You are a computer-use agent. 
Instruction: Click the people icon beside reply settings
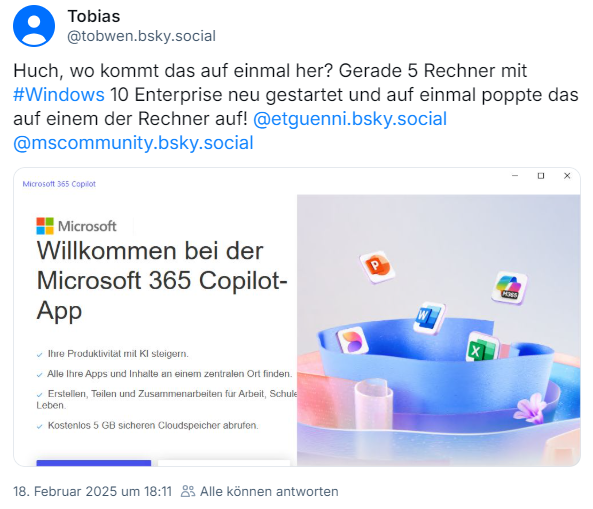pos(188,491)
